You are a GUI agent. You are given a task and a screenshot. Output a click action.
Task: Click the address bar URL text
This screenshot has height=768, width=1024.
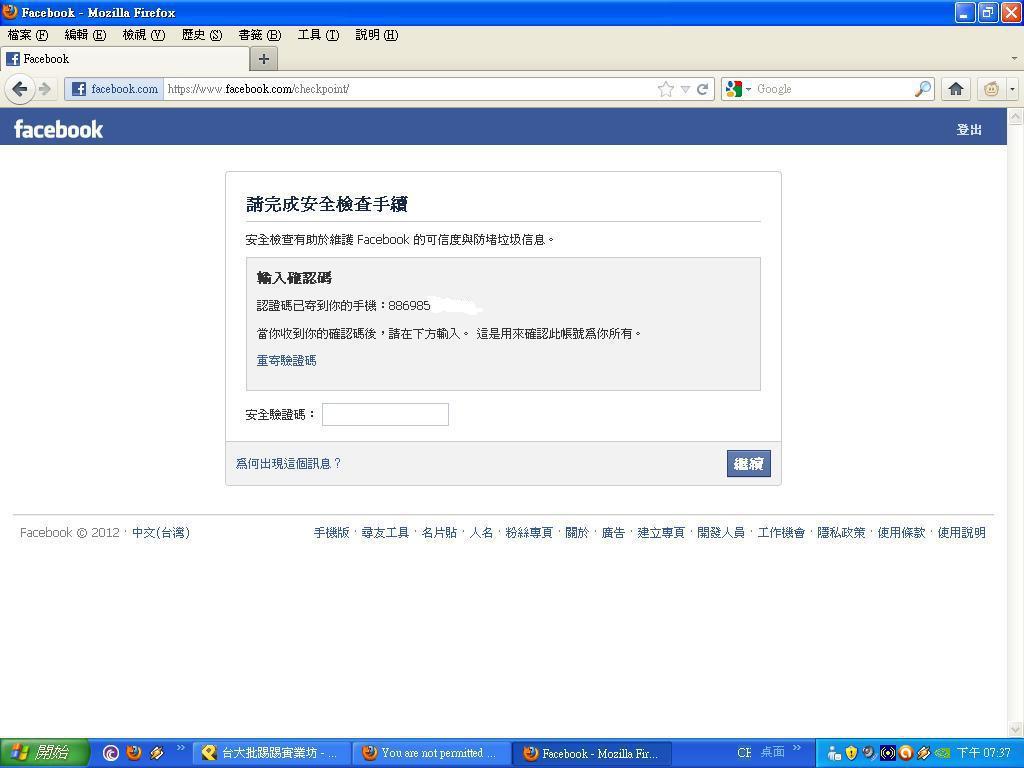pyautogui.click(x=258, y=89)
